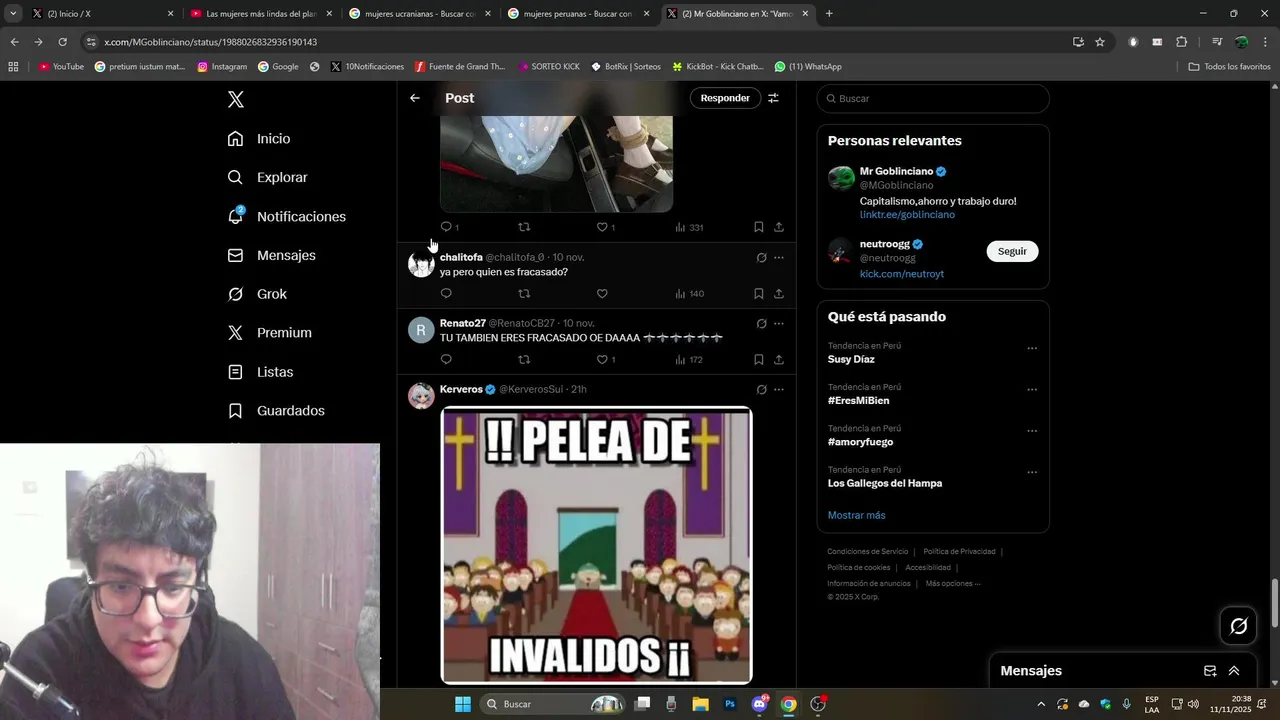View analytics of chalitofa's comment (140)
The height and width of the screenshot is (720, 1280).
690,294
